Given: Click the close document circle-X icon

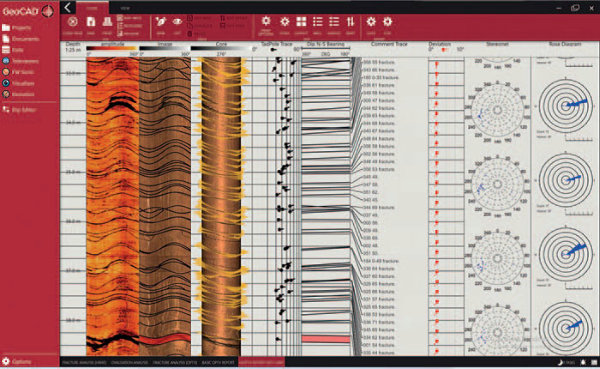Looking at the screenshot, I should pyautogui.click(x=73, y=22).
